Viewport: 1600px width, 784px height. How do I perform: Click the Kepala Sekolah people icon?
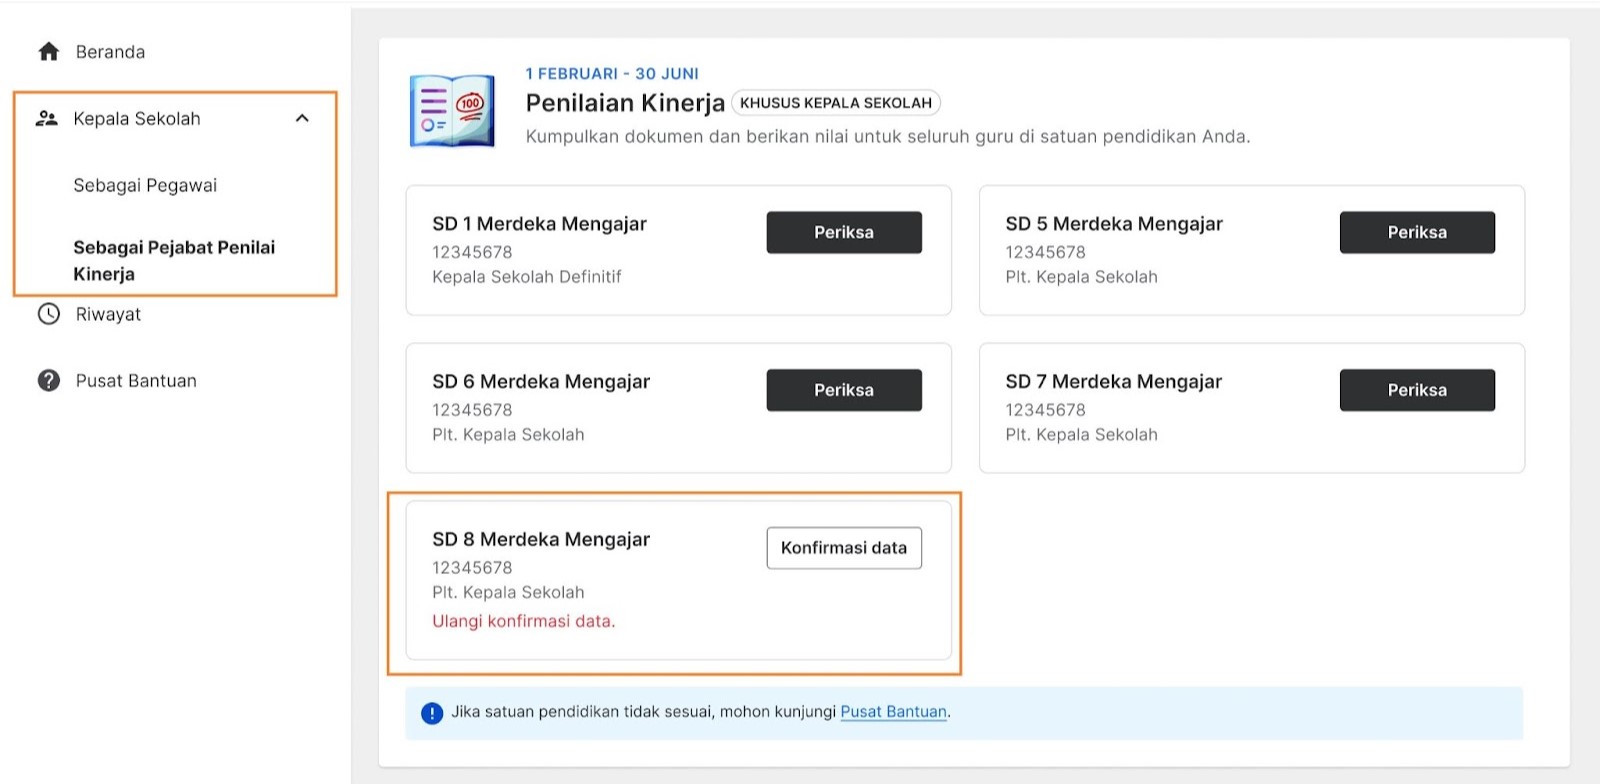[x=46, y=118]
